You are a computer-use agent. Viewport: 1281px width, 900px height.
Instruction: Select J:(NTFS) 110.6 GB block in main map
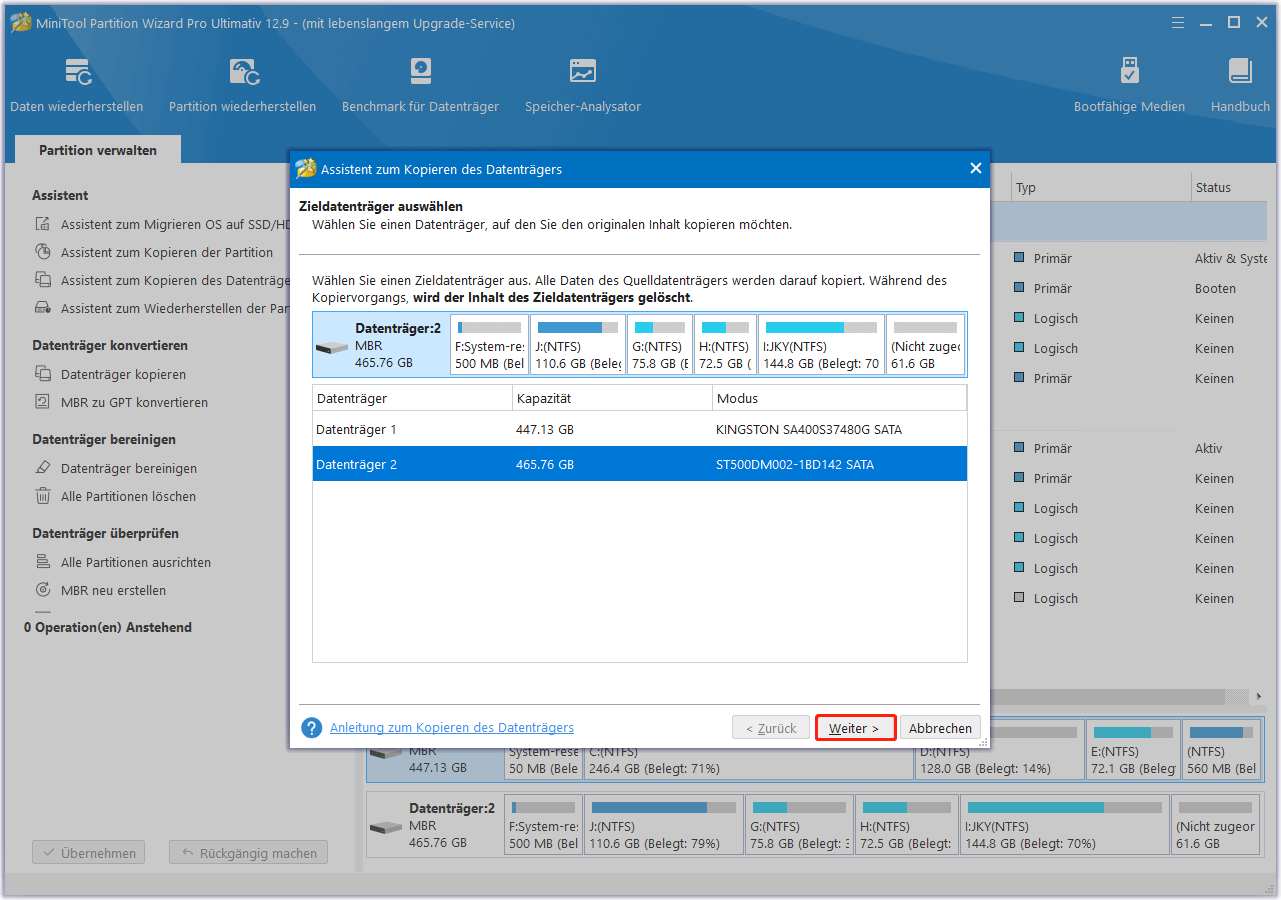coord(665,825)
